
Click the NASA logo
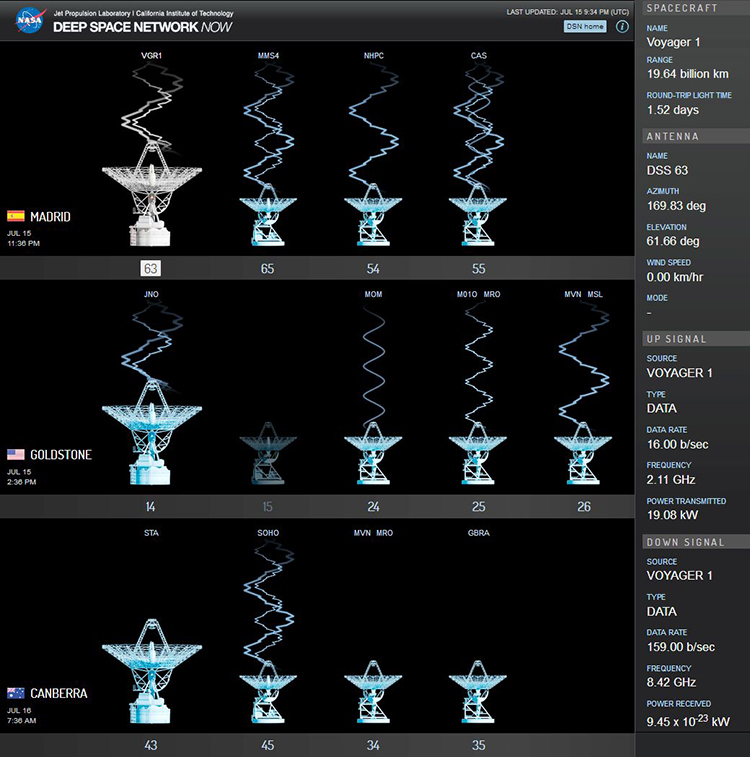[x=30, y=21]
